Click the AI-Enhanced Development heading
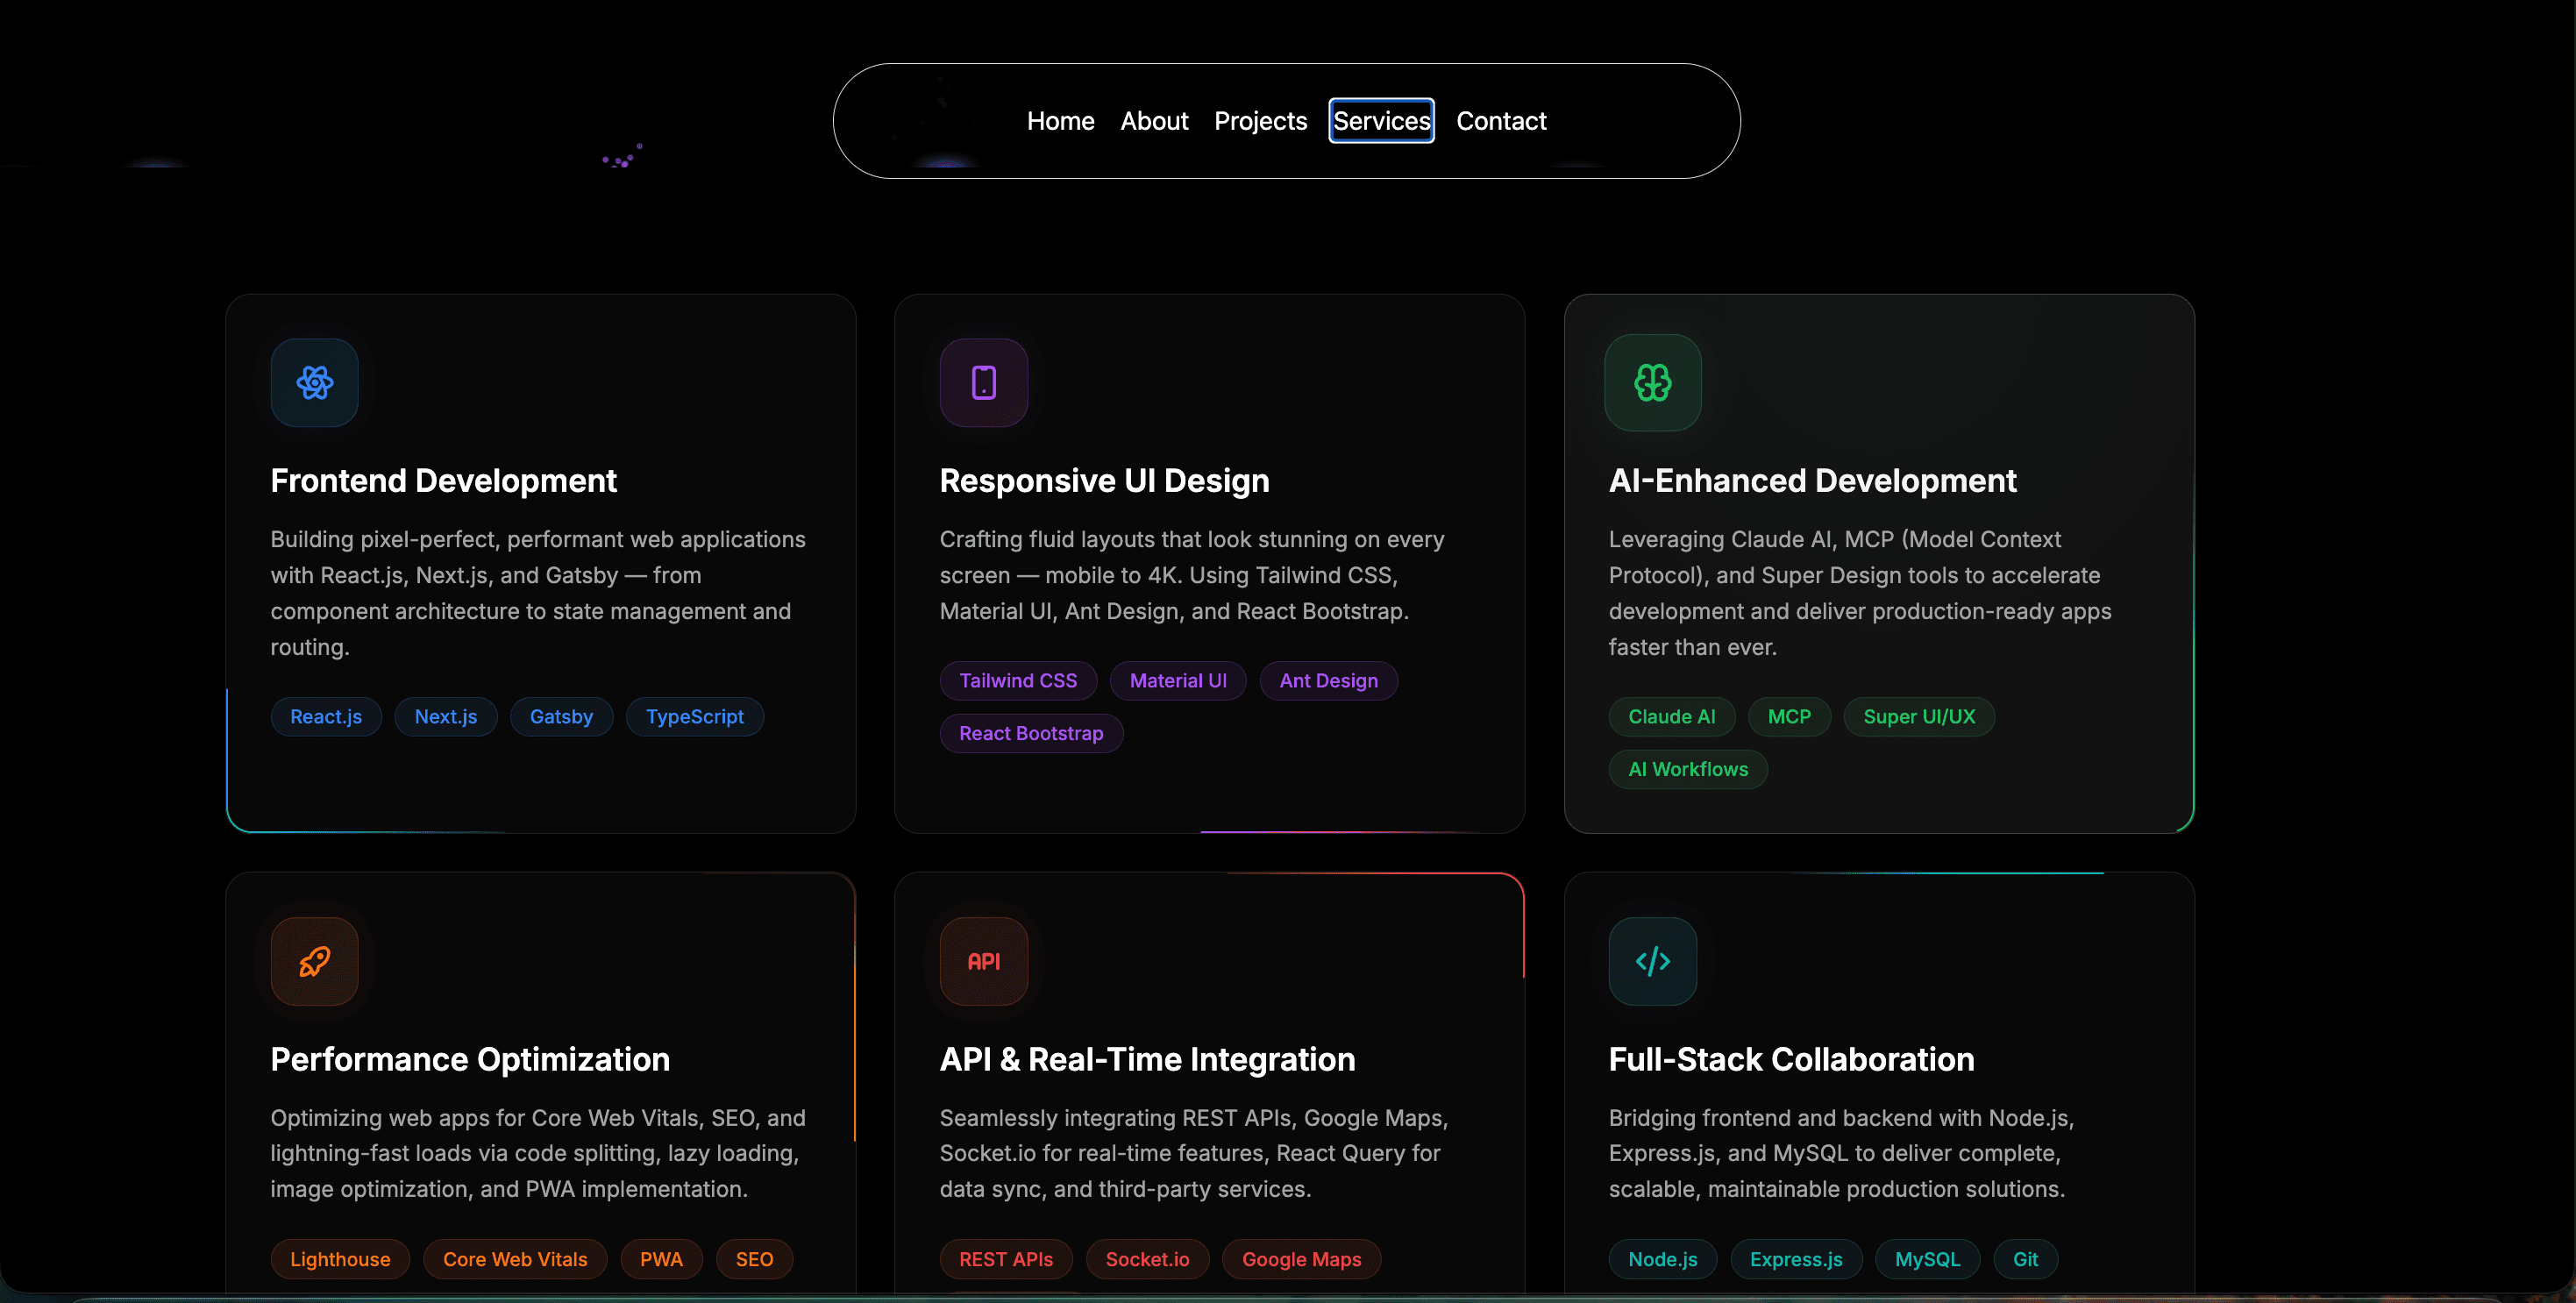The height and width of the screenshot is (1303, 2576). pyautogui.click(x=1812, y=481)
